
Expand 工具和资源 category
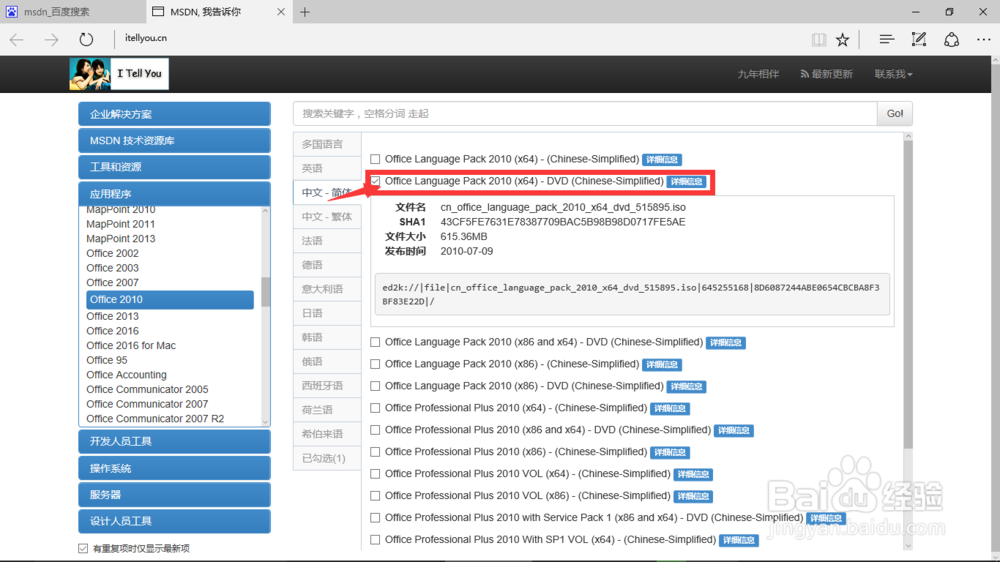(x=174, y=167)
